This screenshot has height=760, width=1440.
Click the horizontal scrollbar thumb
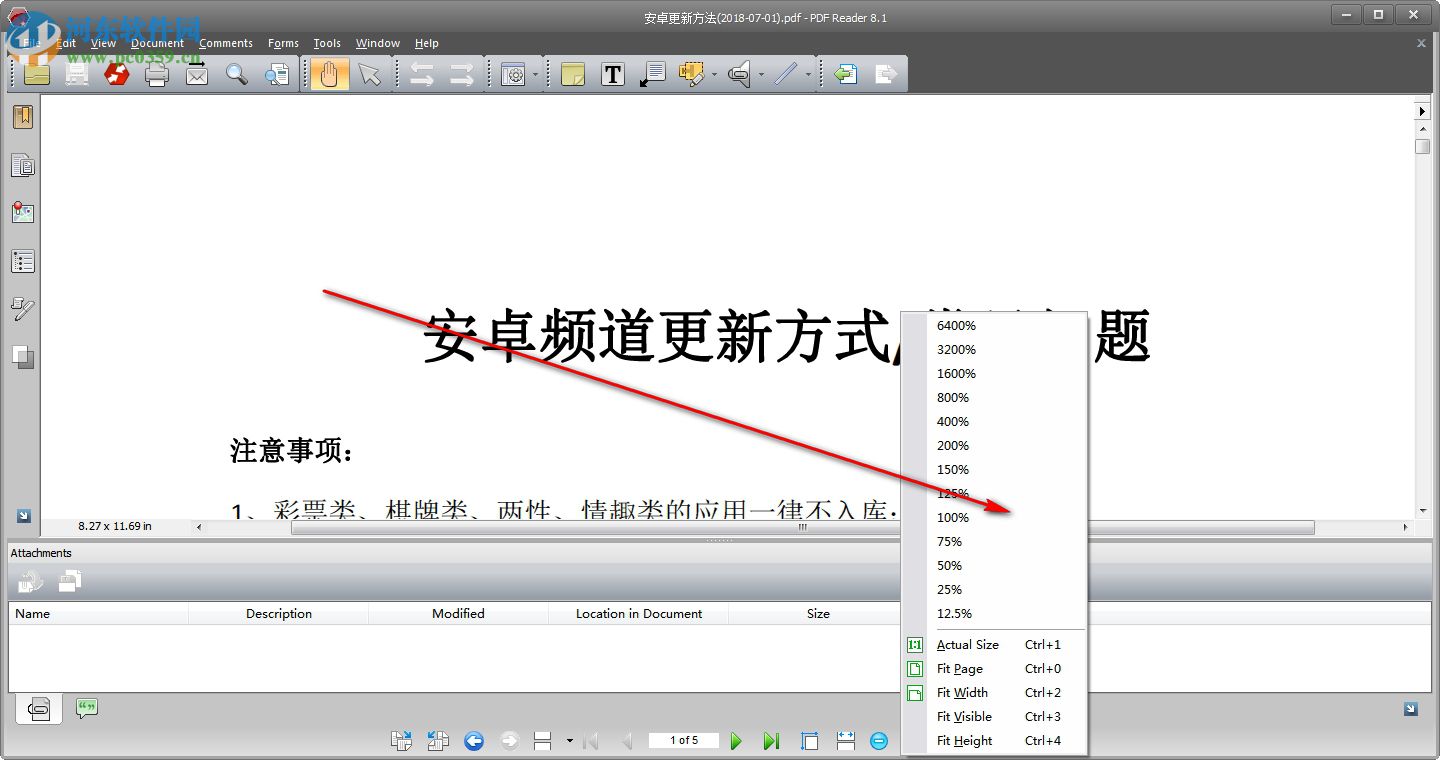802,527
